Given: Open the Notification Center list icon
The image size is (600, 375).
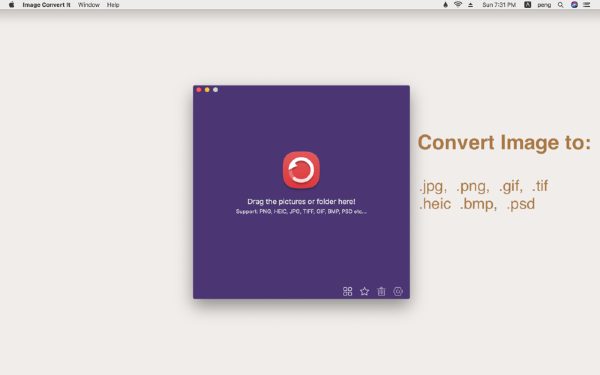Looking at the screenshot, I should [x=587, y=5].
